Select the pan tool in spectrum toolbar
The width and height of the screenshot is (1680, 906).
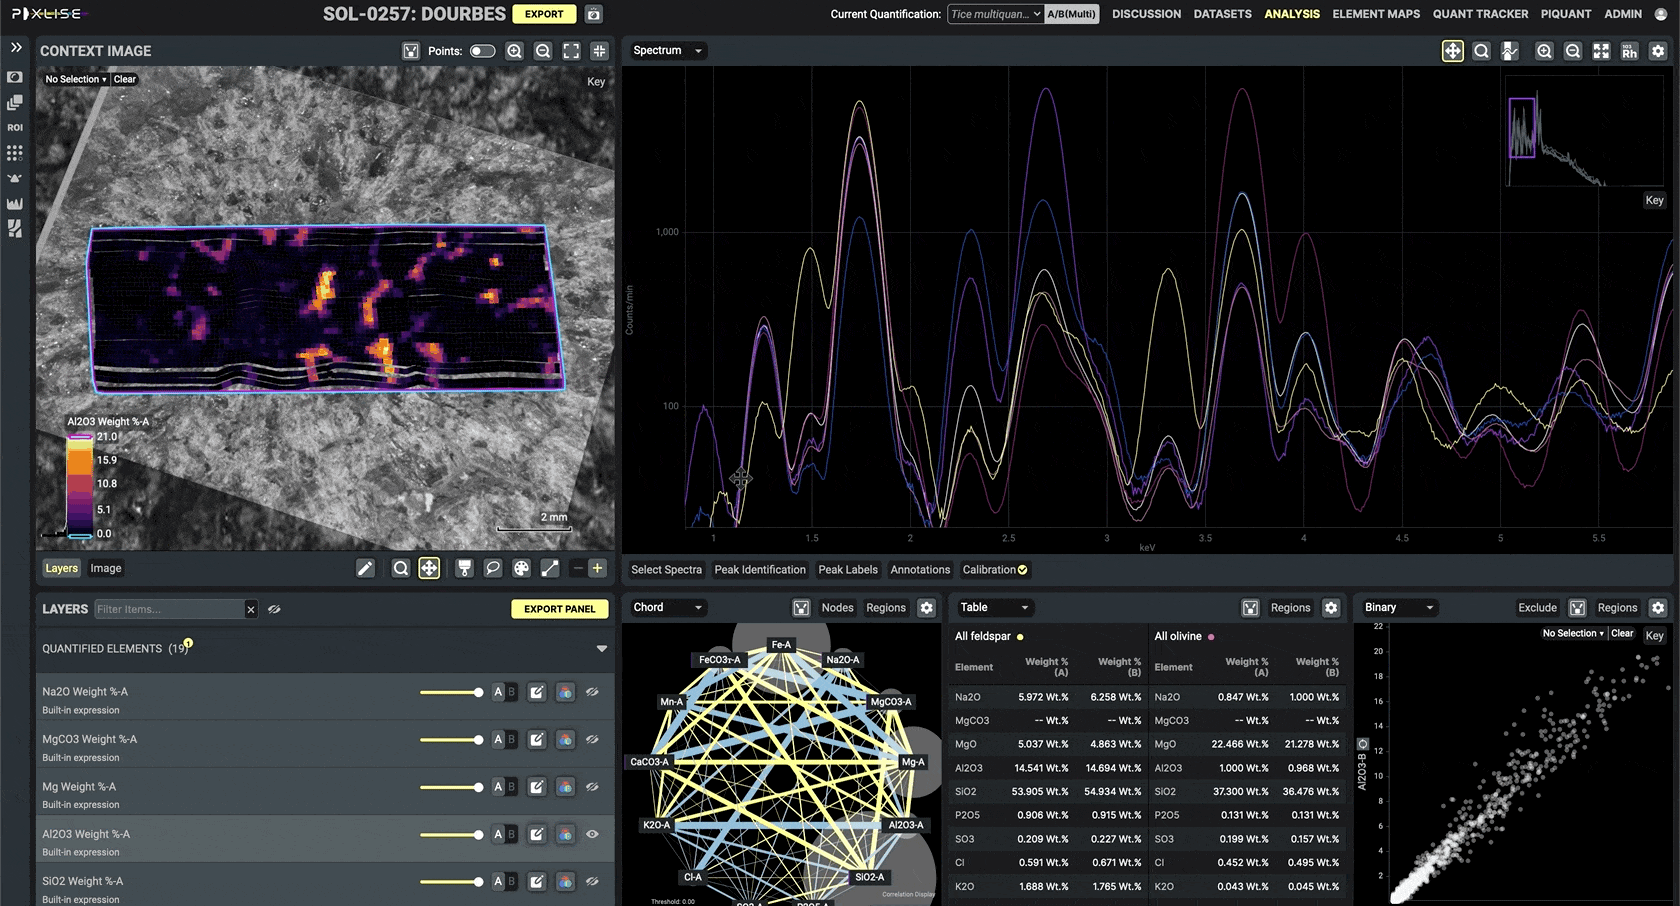coord(1452,51)
